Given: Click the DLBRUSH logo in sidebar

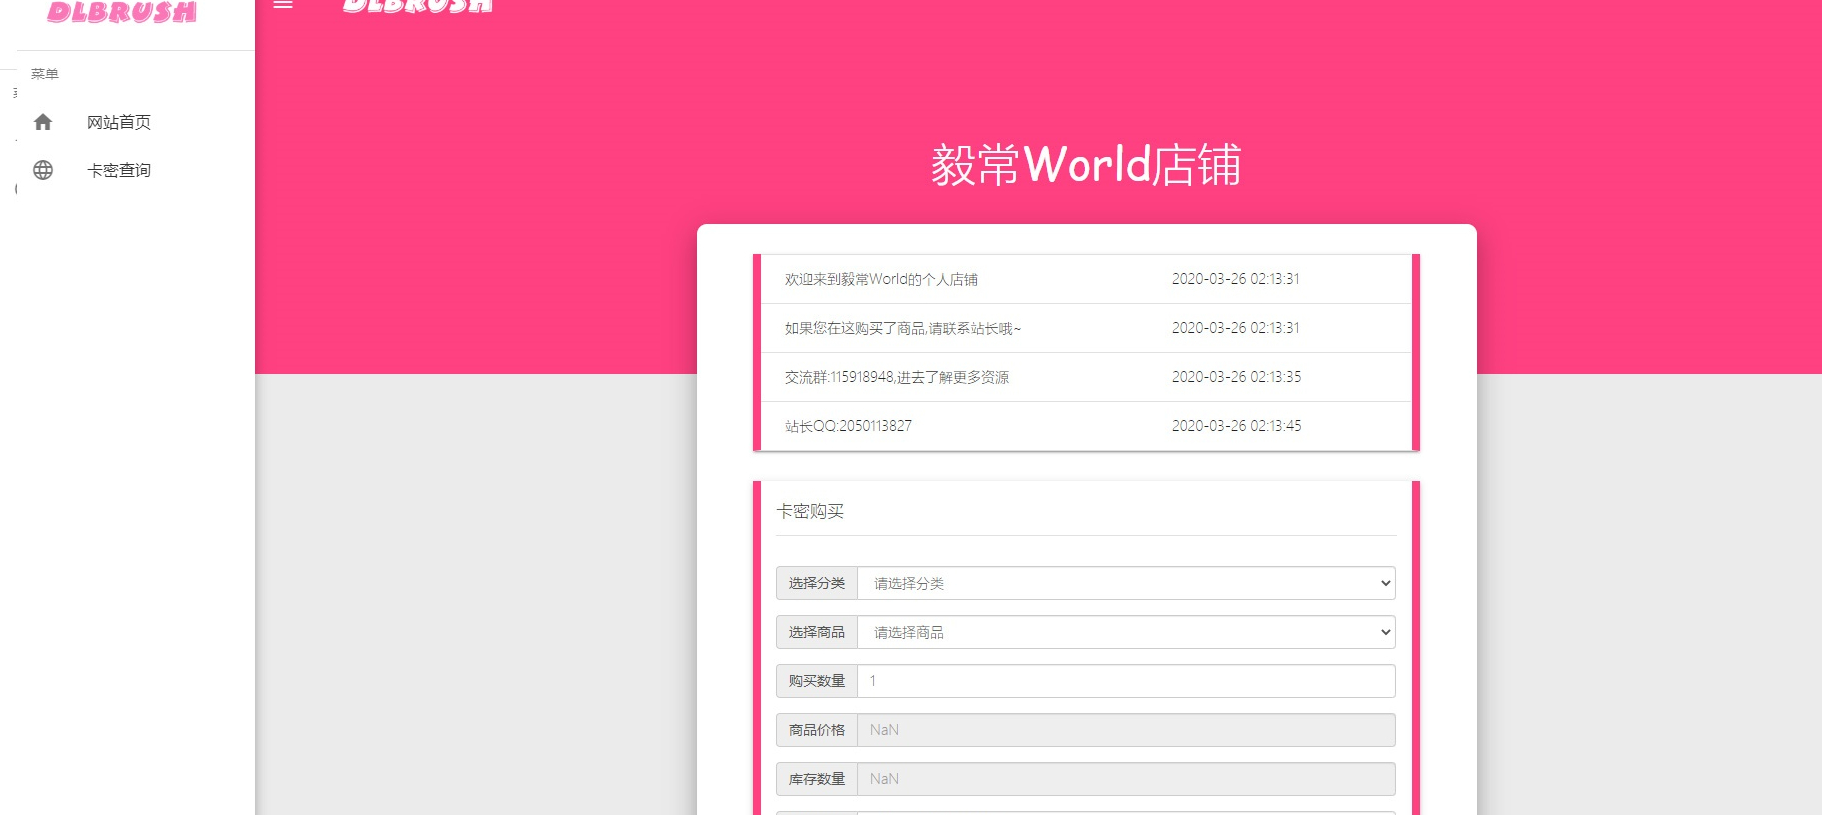Looking at the screenshot, I should (x=122, y=11).
